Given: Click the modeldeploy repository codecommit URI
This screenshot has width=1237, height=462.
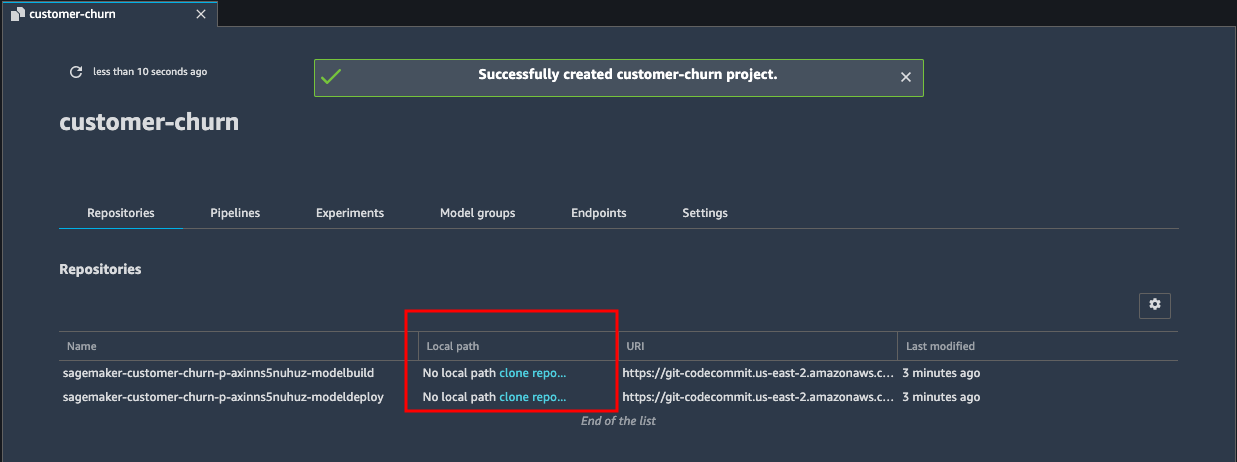Looking at the screenshot, I should (x=758, y=397).
